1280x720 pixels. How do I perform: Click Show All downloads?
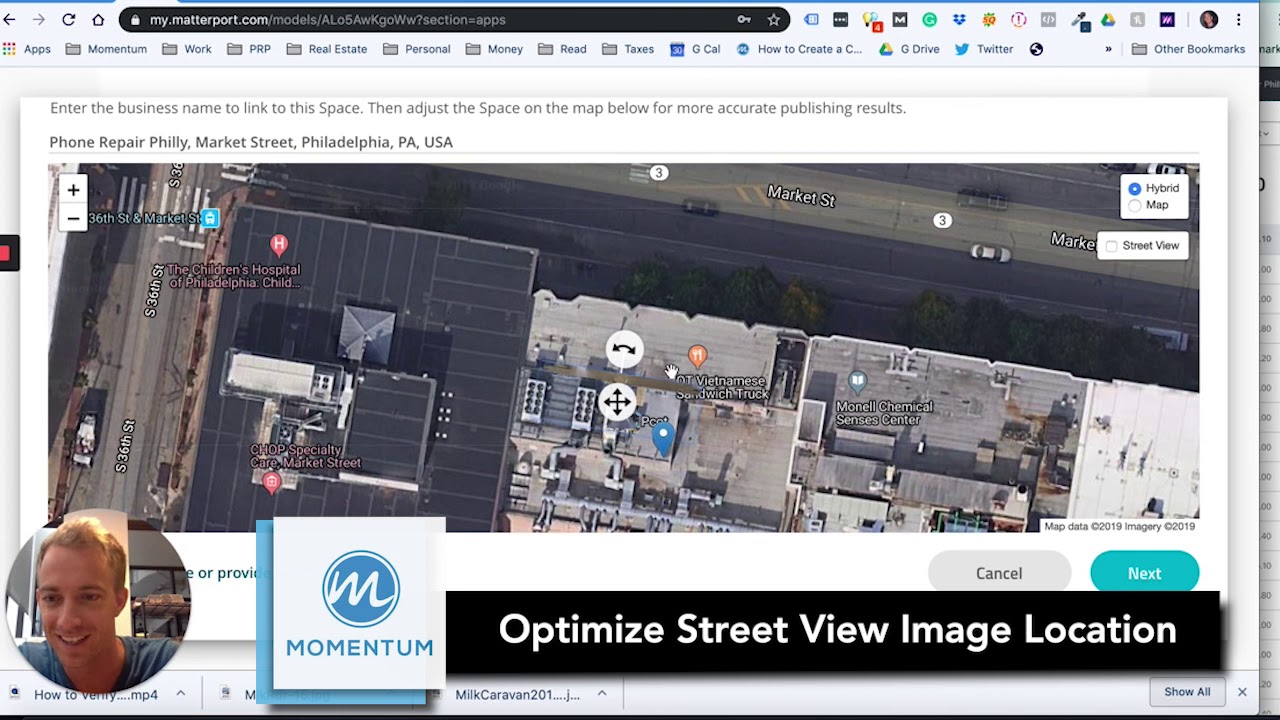coord(1187,692)
